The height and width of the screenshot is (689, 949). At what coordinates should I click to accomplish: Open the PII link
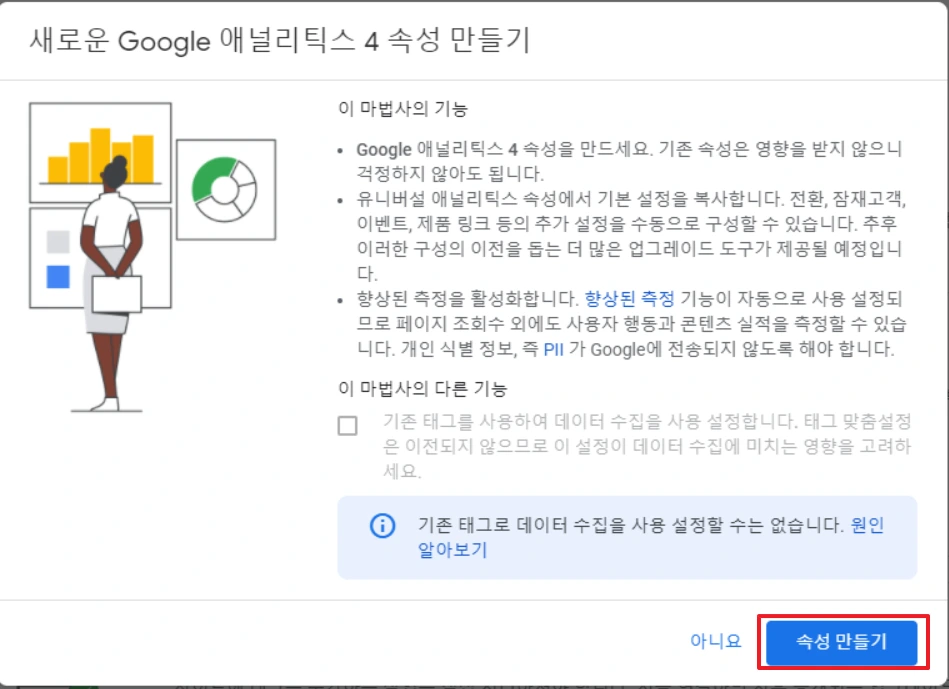pyautogui.click(x=553, y=349)
